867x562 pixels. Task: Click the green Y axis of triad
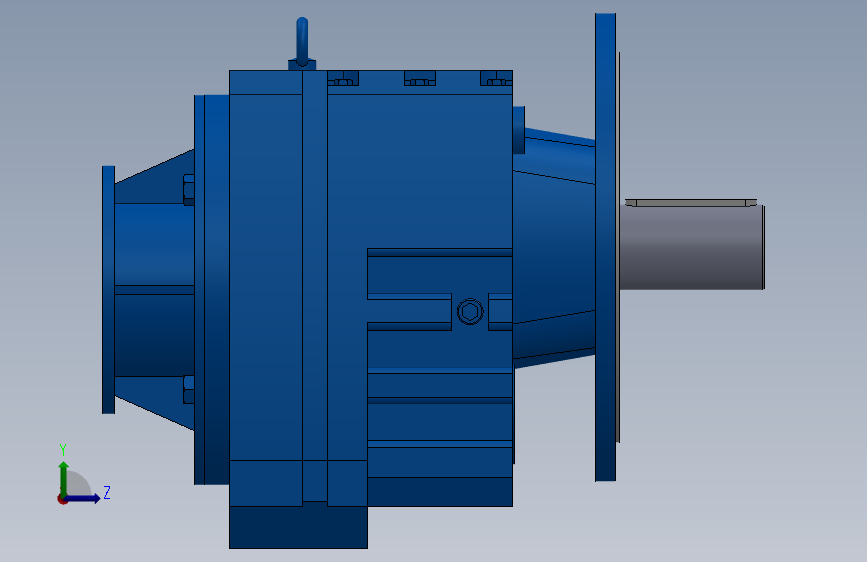pos(64,479)
